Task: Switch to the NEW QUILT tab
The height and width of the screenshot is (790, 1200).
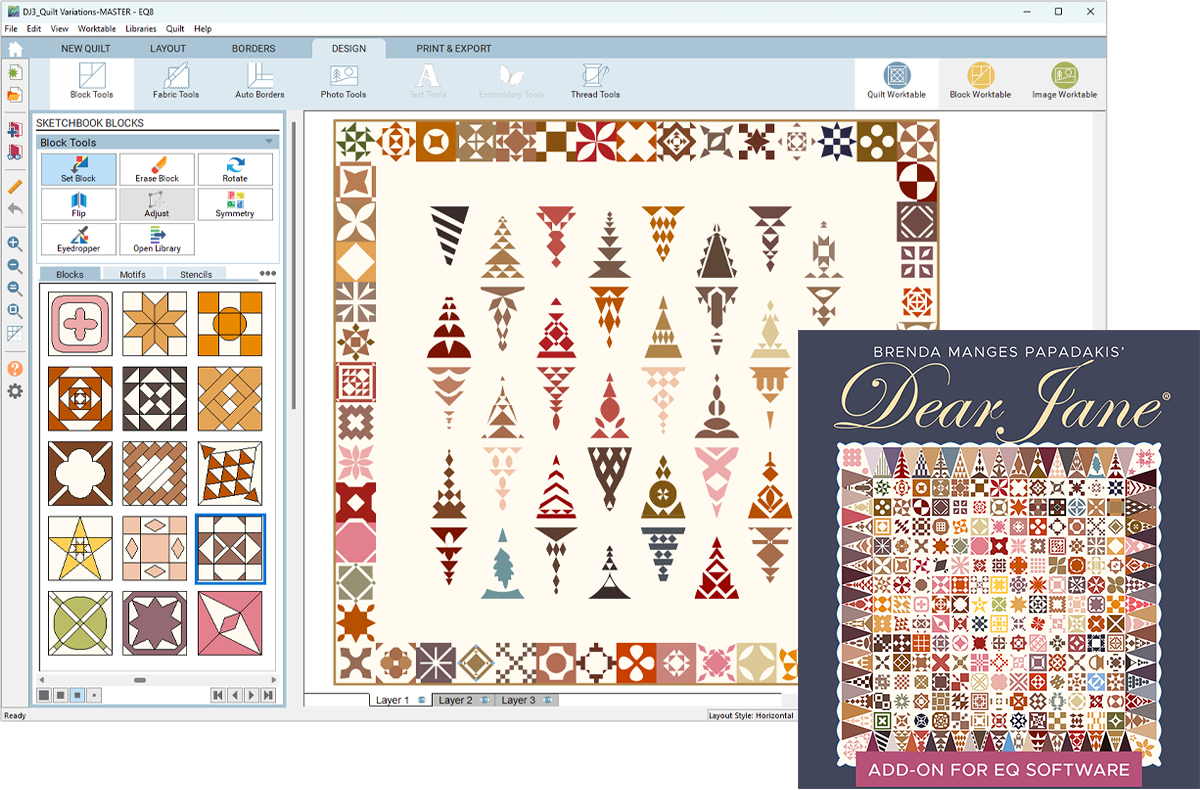Action: 85,48
